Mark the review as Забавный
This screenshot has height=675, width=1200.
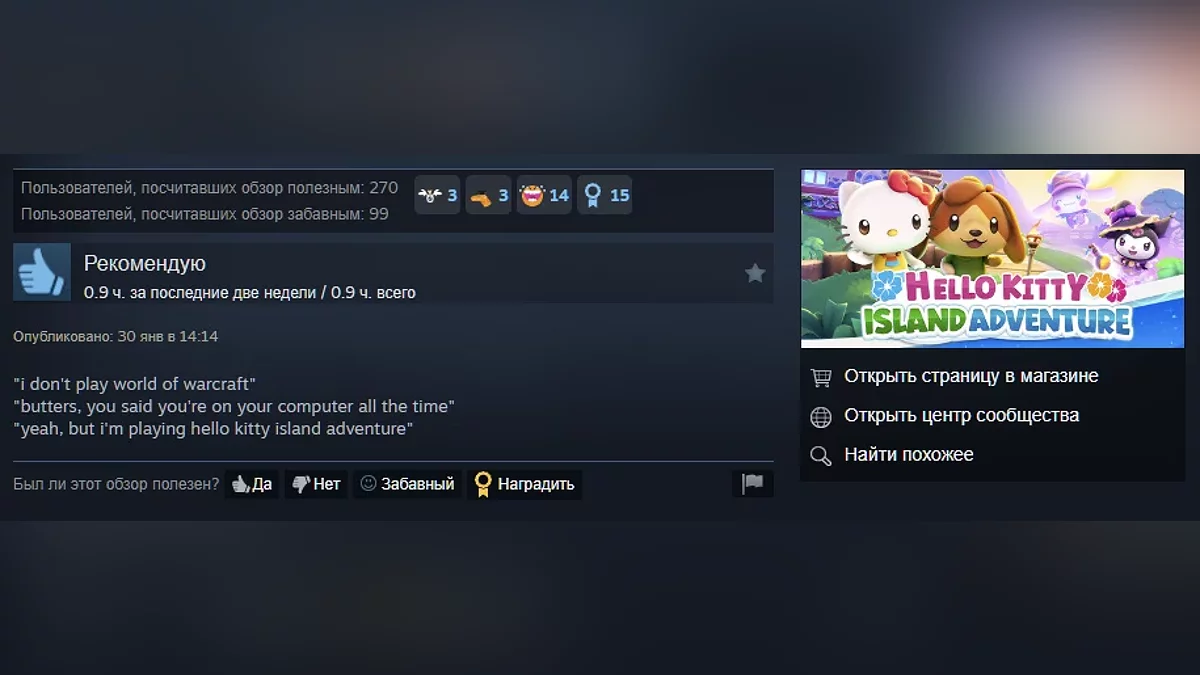[x=407, y=484]
